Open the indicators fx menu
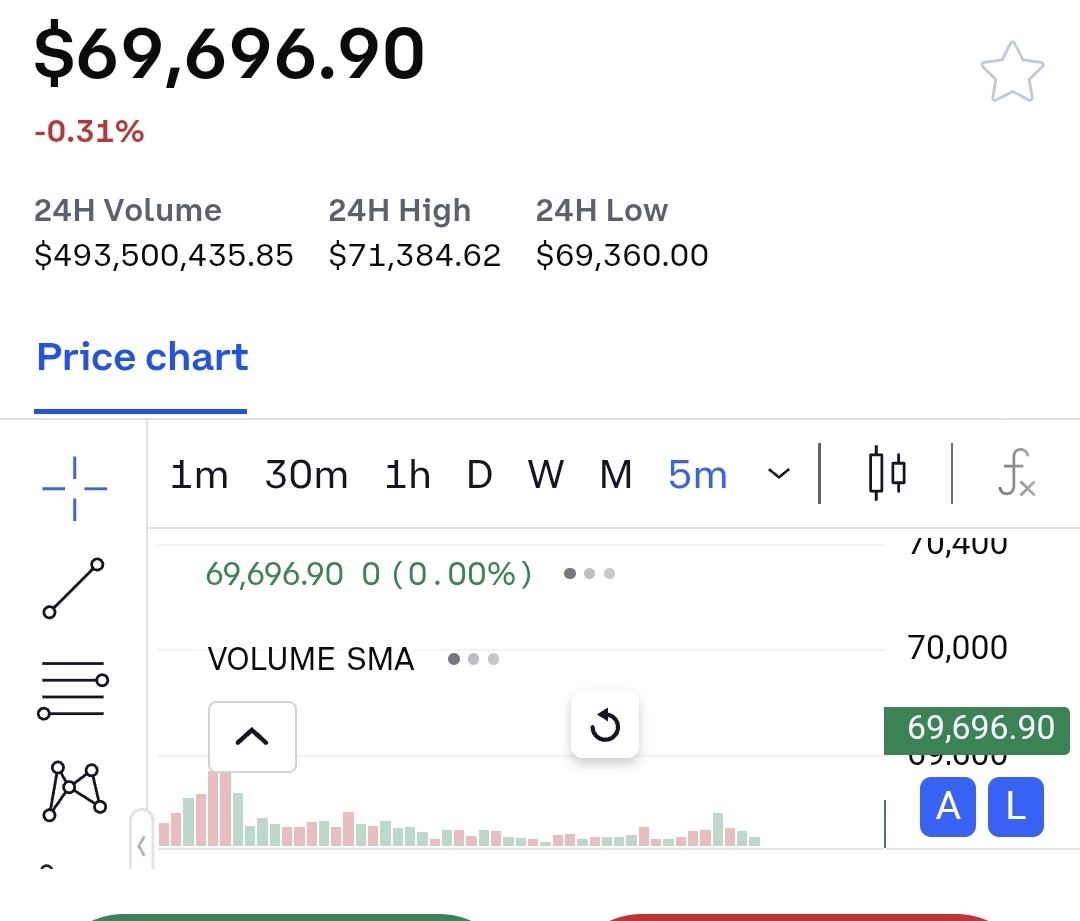 [1017, 473]
